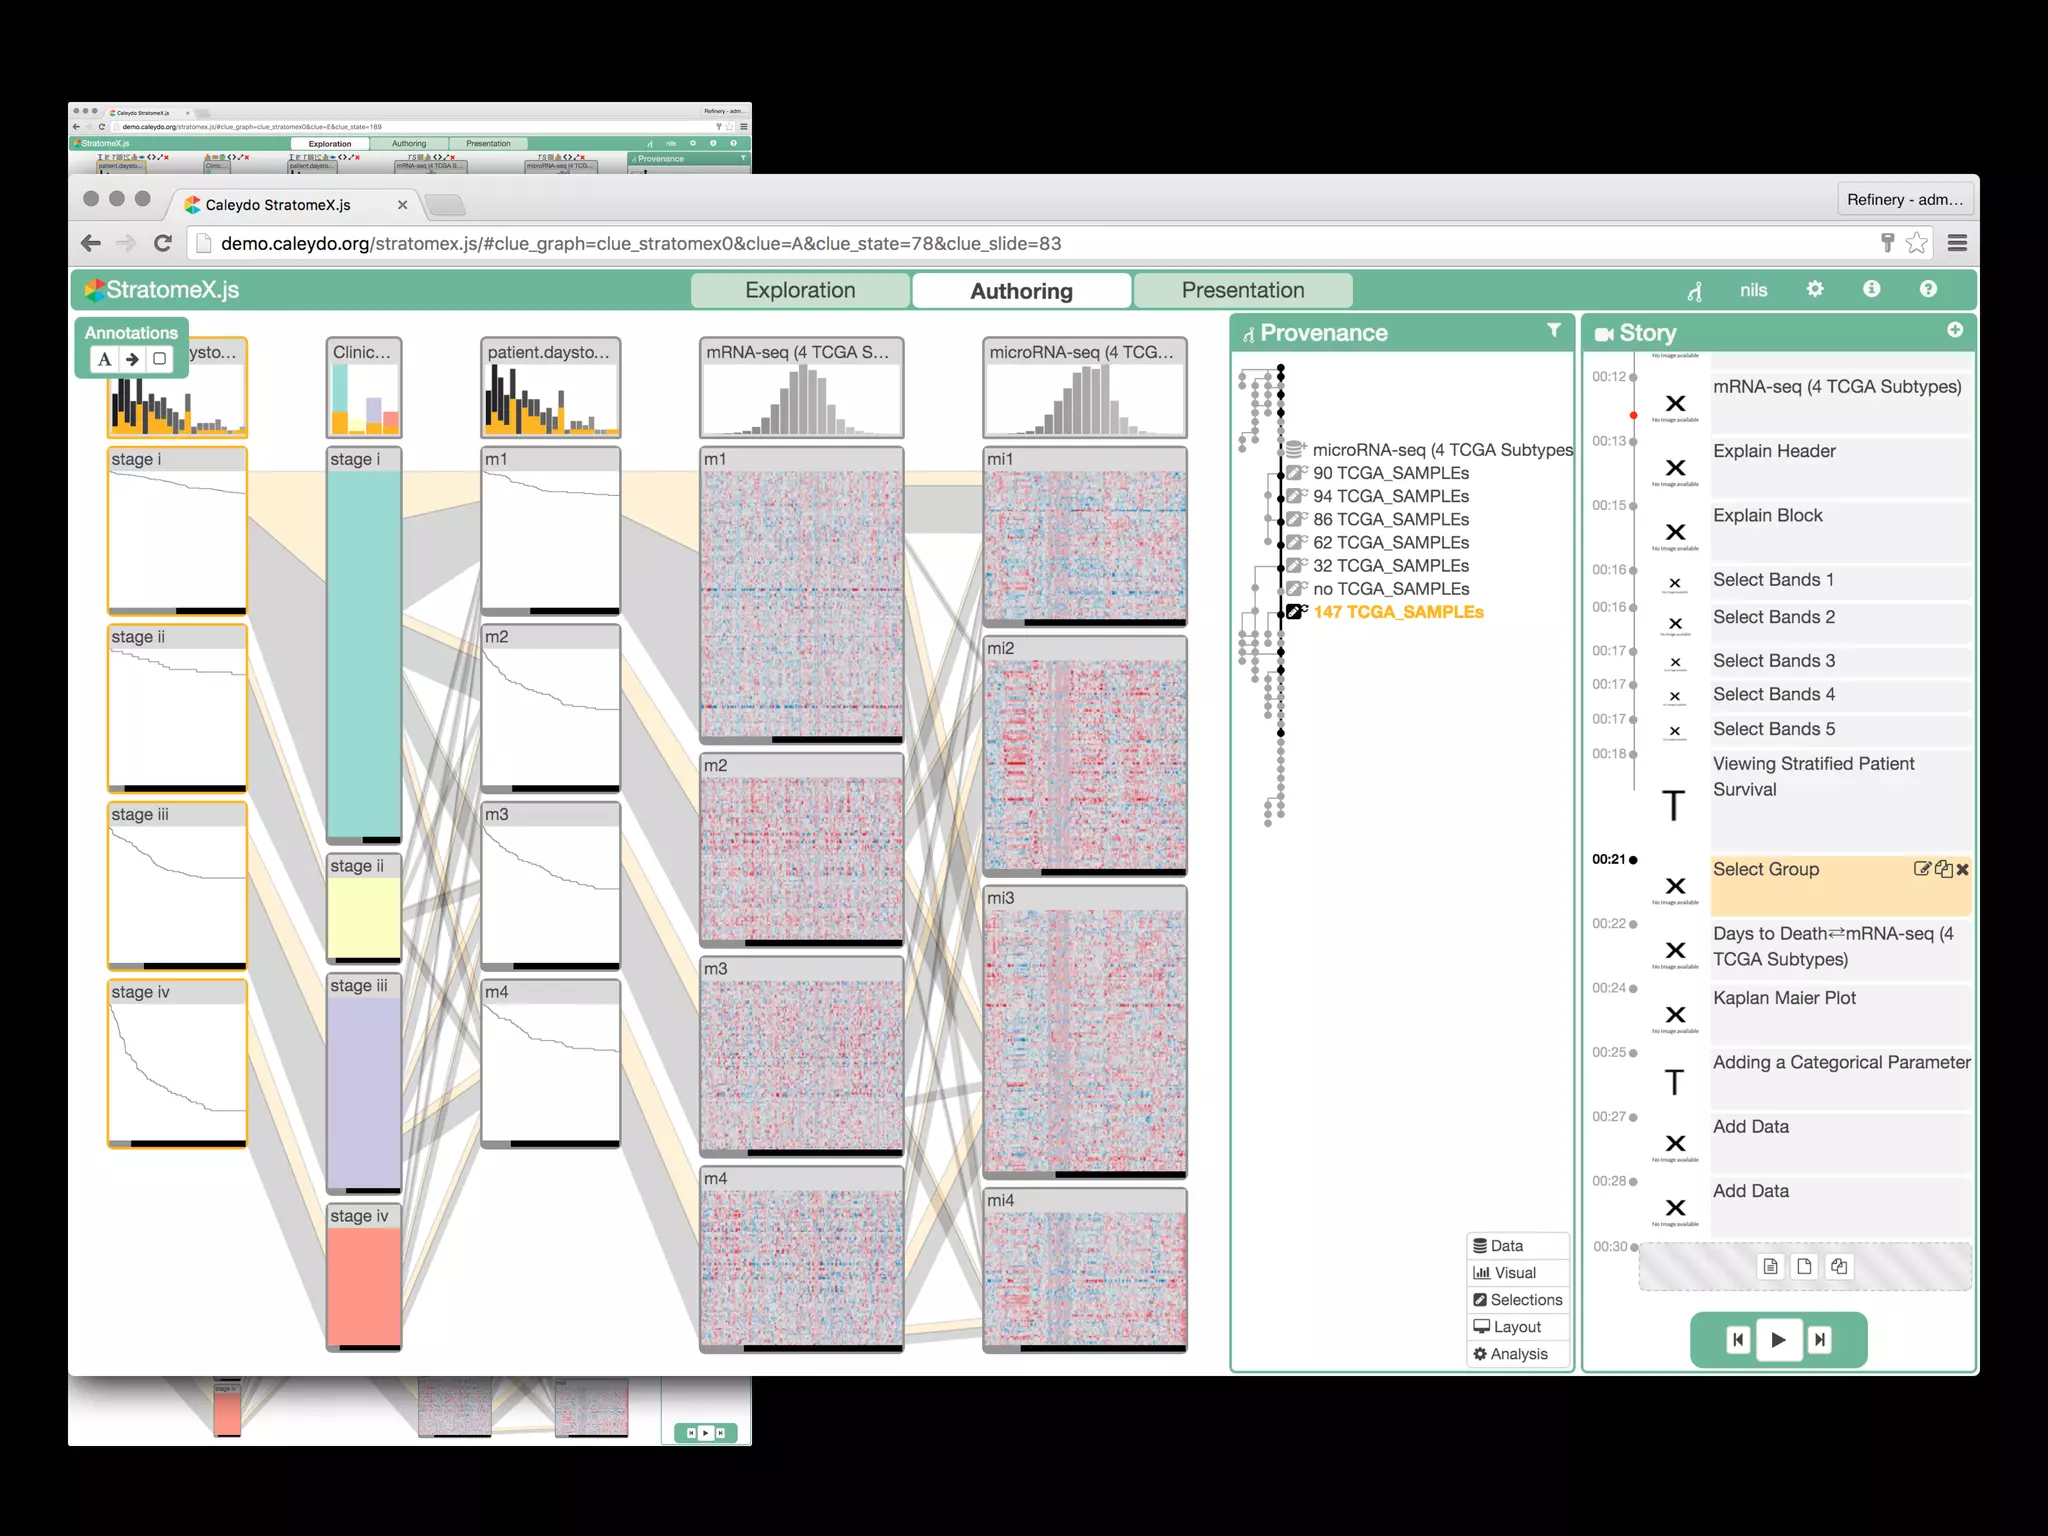The width and height of the screenshot is (2048, 1536).
Task: Play the story
Action: (x=1778, y=1340)
